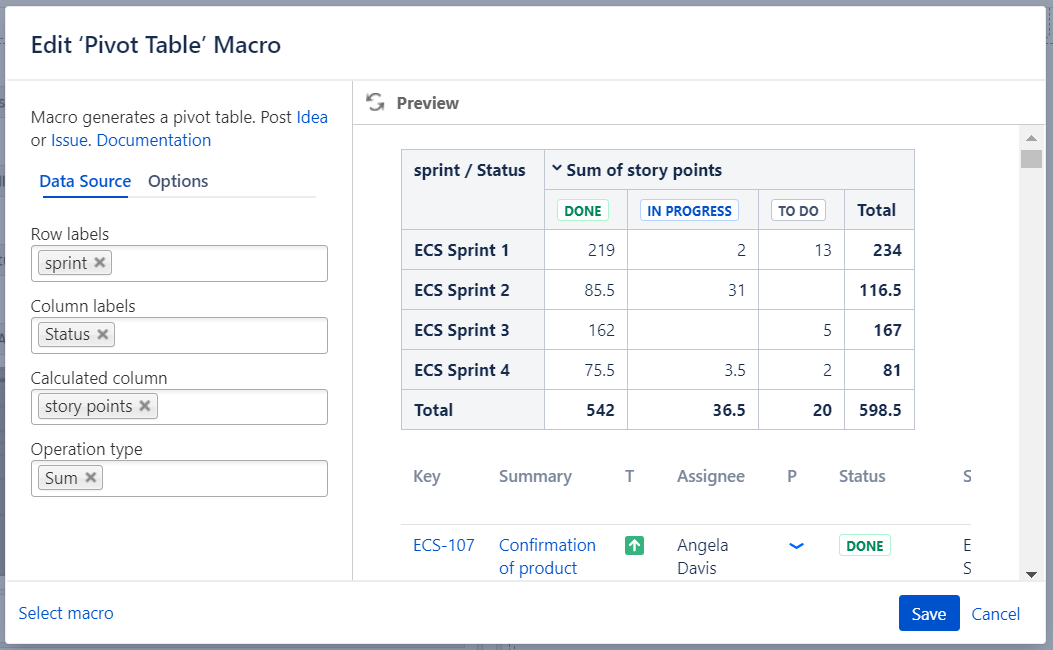Image resolution: width=1053 pixels, height=650 pixels.
Task: Open the ECS-107 issue key link
Action: pyautogui.click(x=443, y=545)
